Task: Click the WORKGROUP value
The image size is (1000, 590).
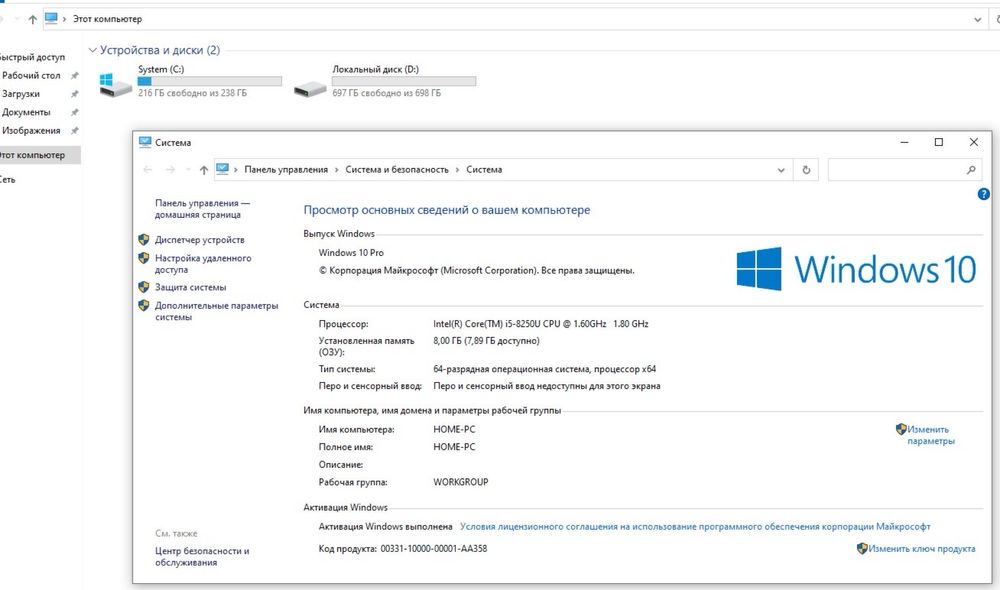Action: click(460, 482)
